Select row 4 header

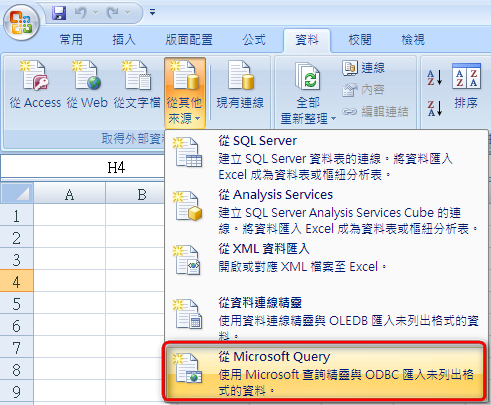point(17,282)
